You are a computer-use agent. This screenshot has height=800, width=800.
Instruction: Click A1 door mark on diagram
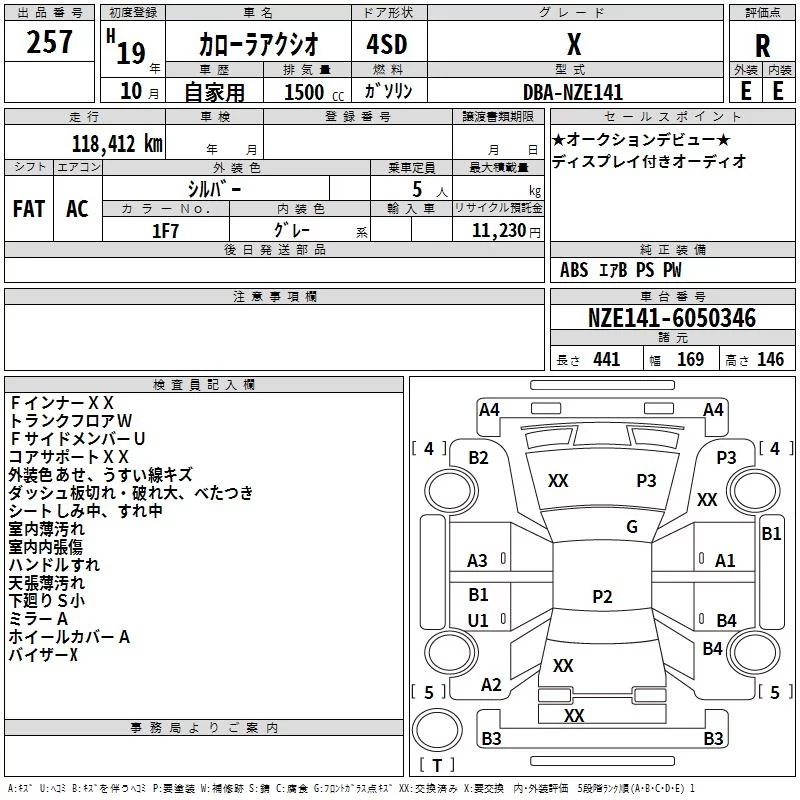click(x=724, y=561)
